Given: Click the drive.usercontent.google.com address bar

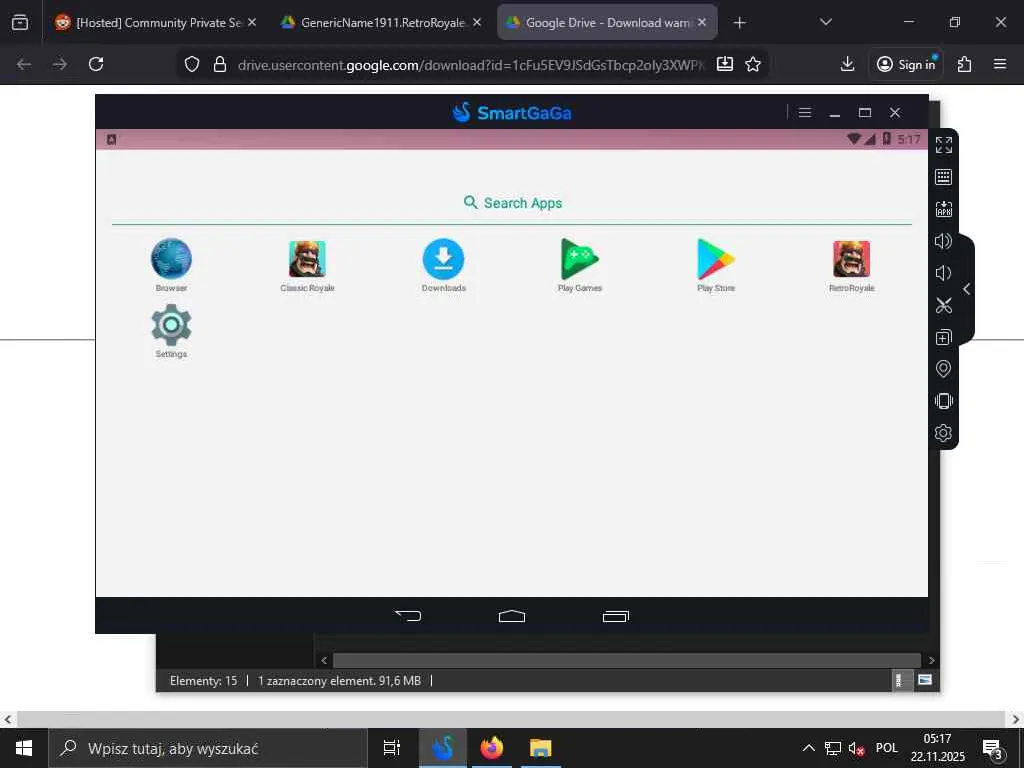Looking at the screenshot, I should pos(470,65).
